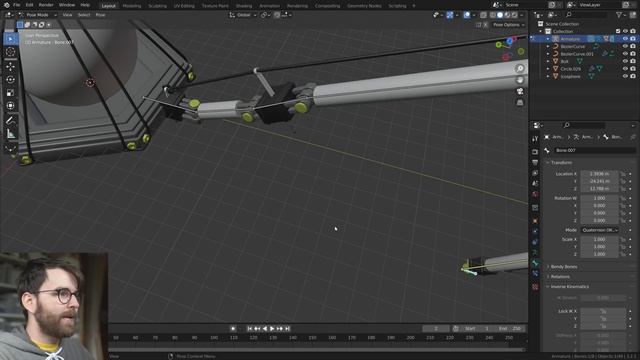Select the Annotate tool
Image resolution: width=640 pixels, height=360 pixels.
point(11,120)
